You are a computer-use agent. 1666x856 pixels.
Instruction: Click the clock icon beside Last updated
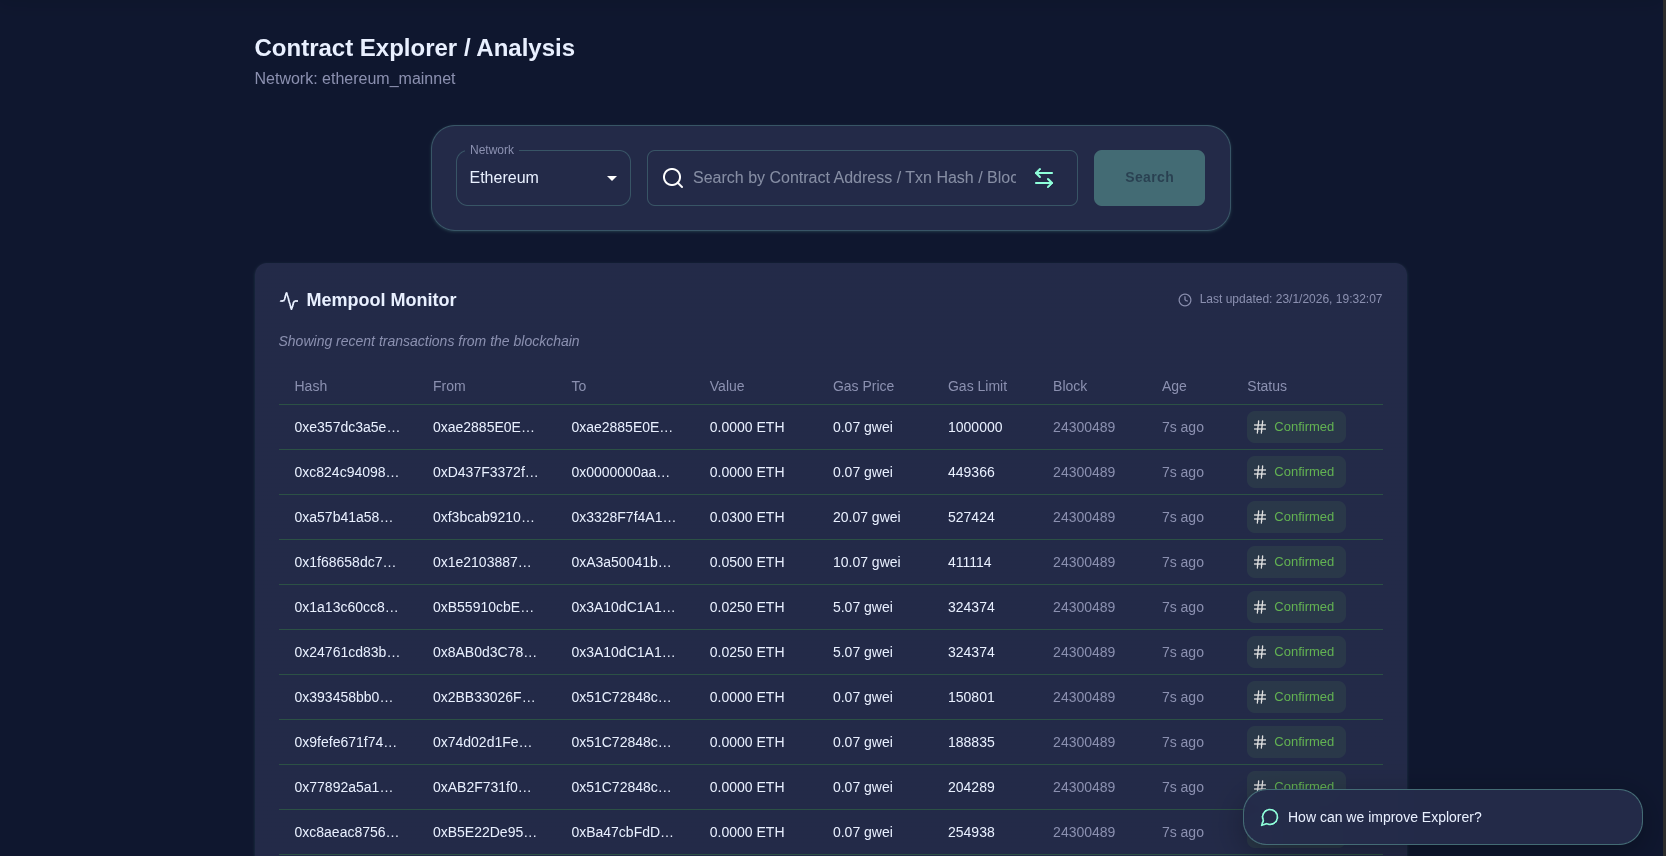point(1185,300)
